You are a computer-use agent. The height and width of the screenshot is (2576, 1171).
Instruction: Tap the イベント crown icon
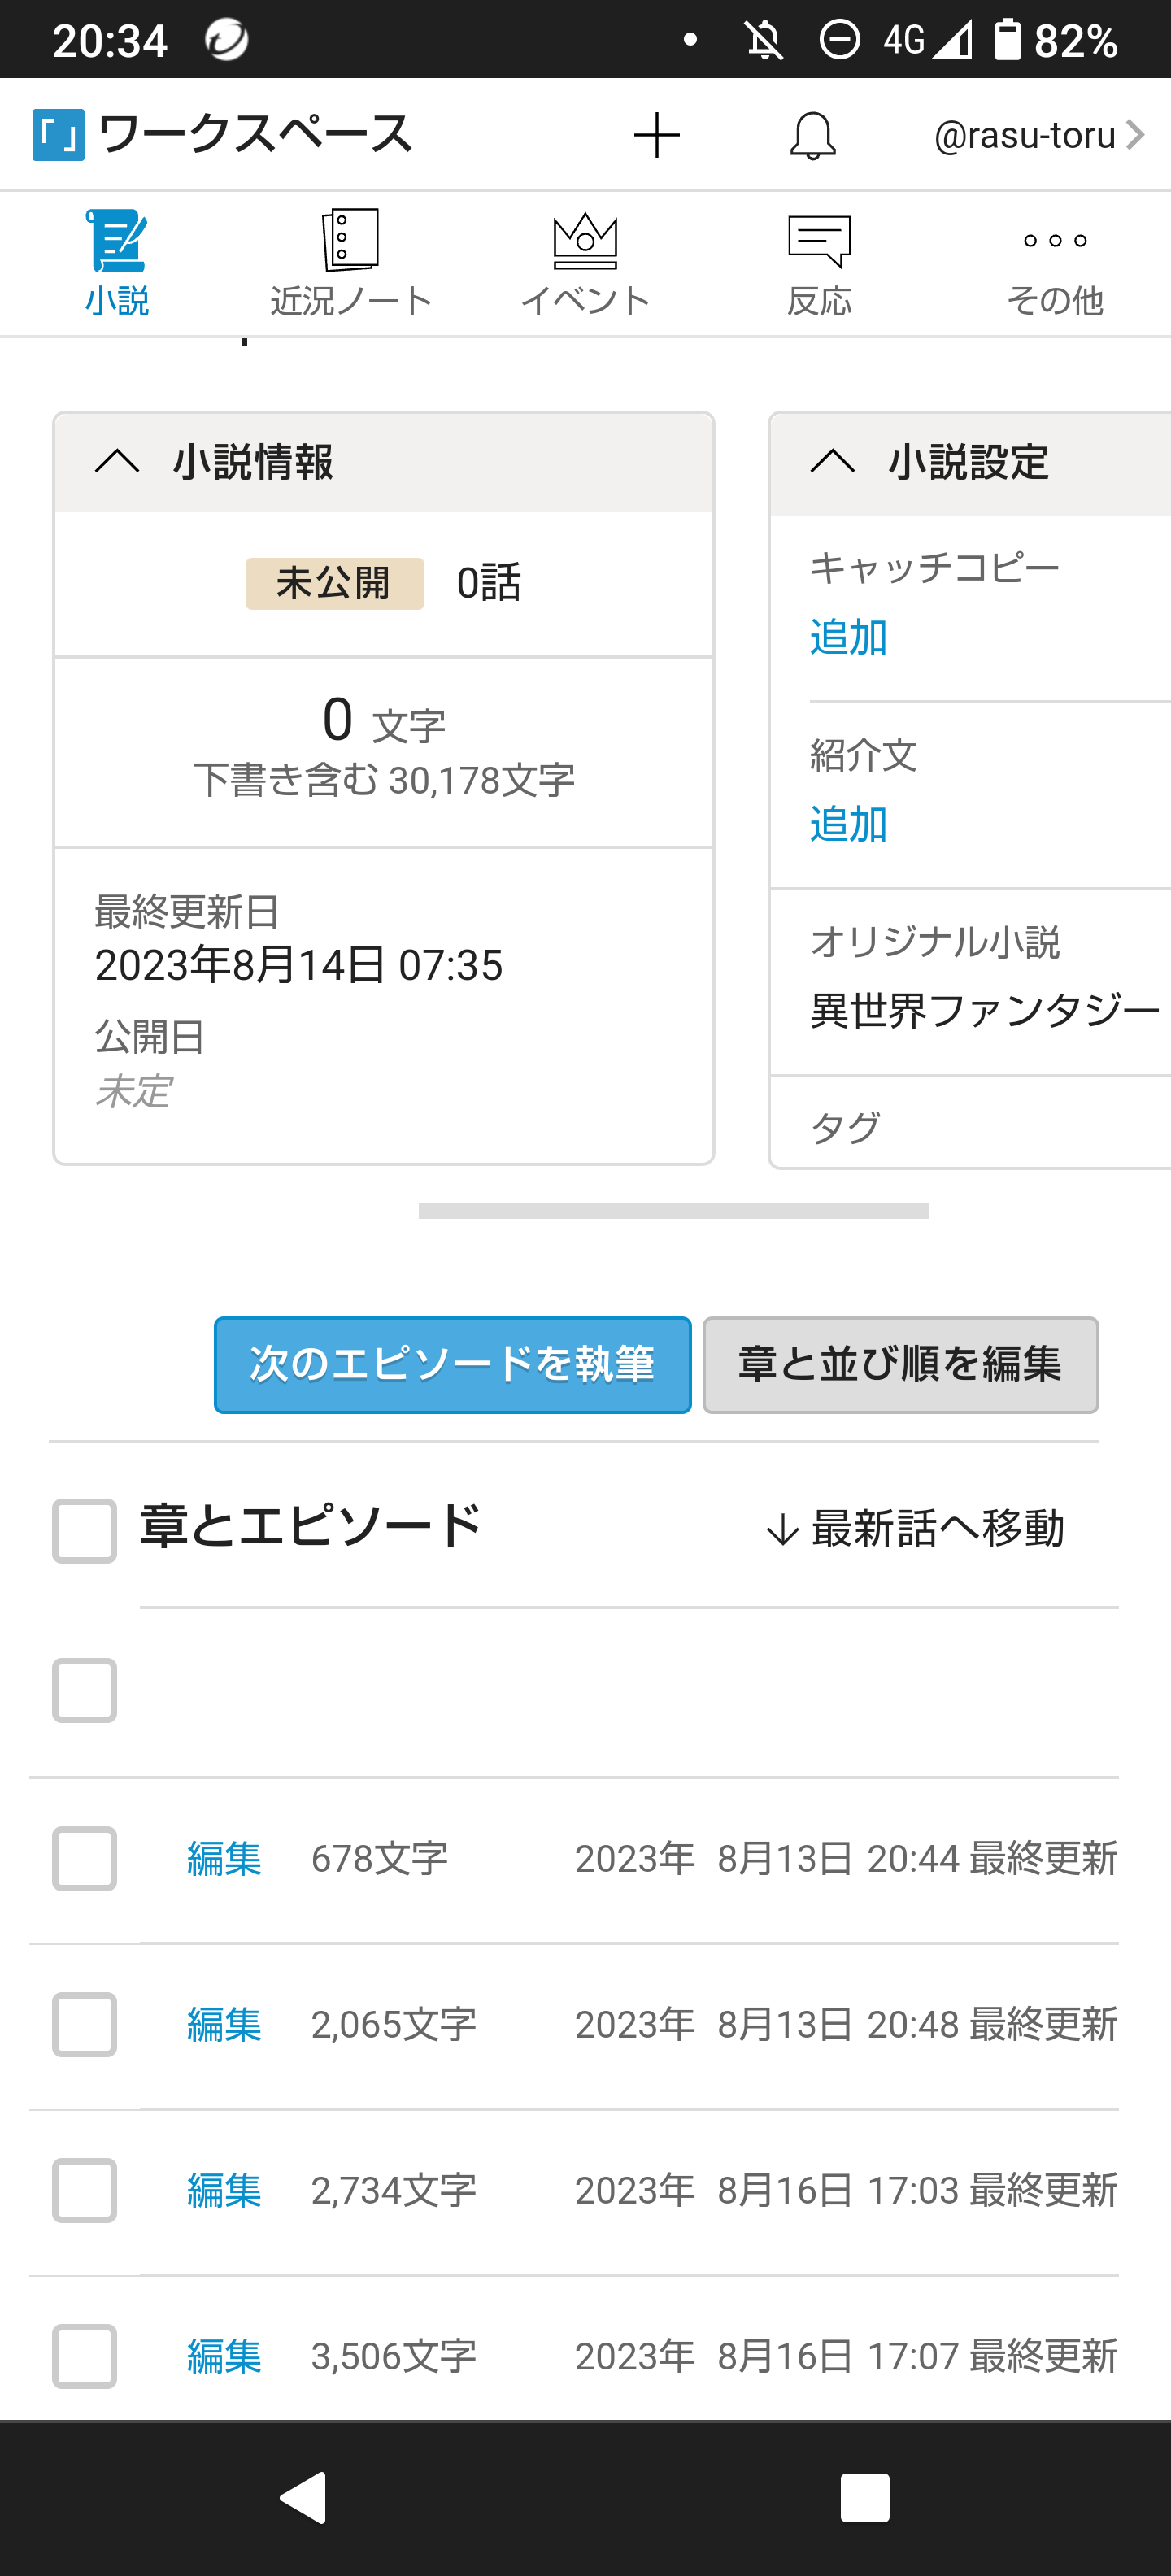pos(585,241)
